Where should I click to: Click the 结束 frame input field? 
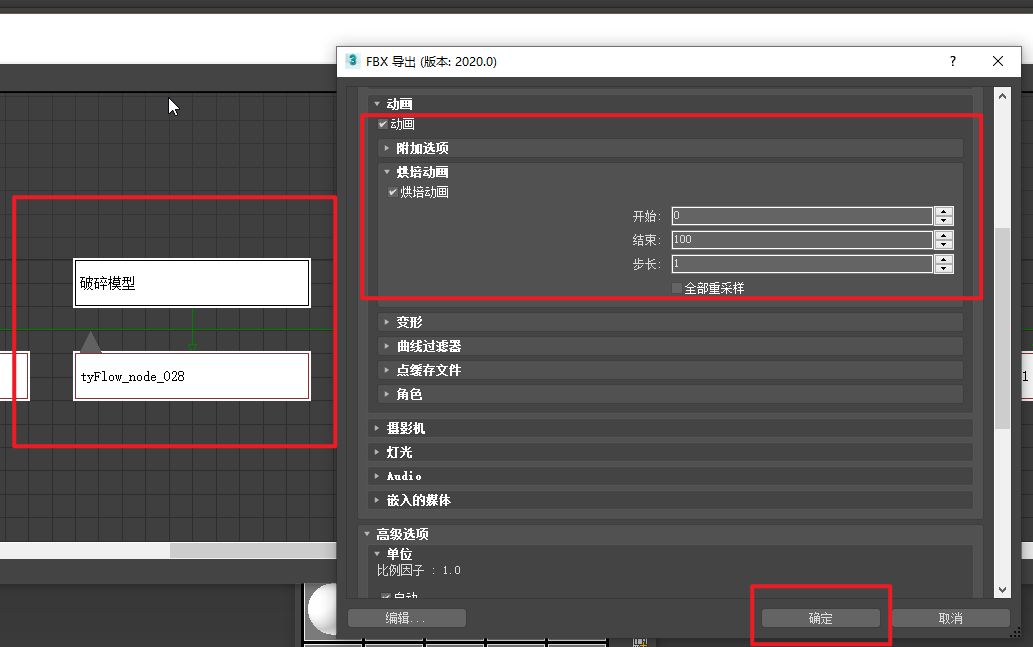click(802, 240)
